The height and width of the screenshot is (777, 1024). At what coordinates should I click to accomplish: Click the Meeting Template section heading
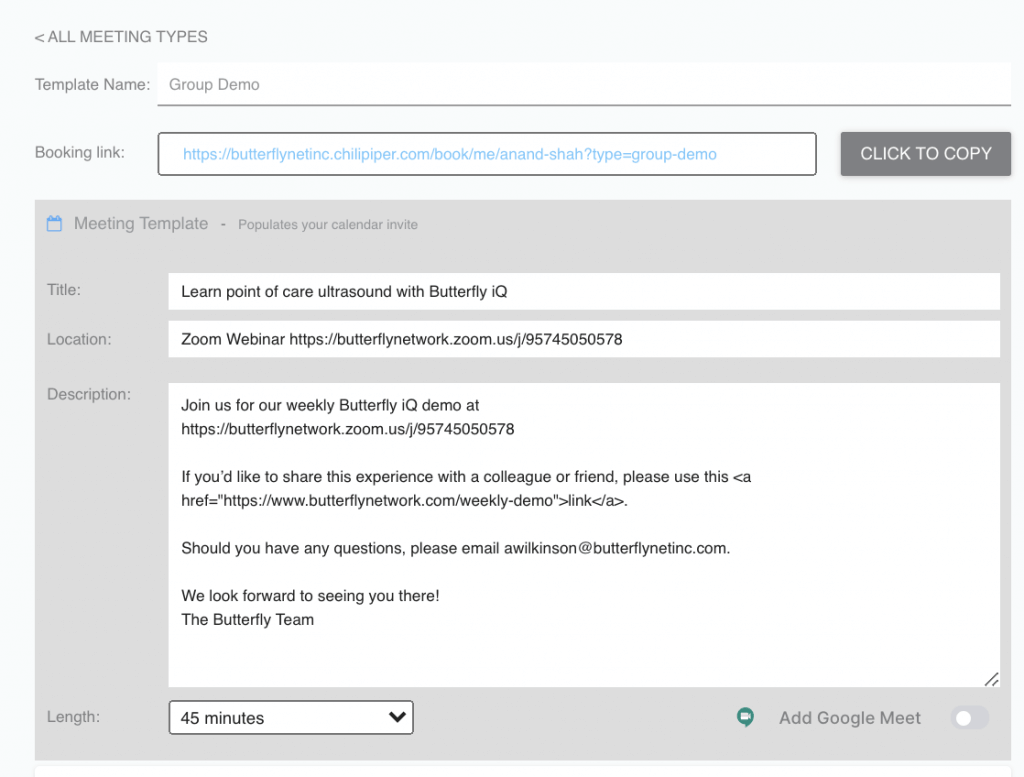(x=141, y=224)
